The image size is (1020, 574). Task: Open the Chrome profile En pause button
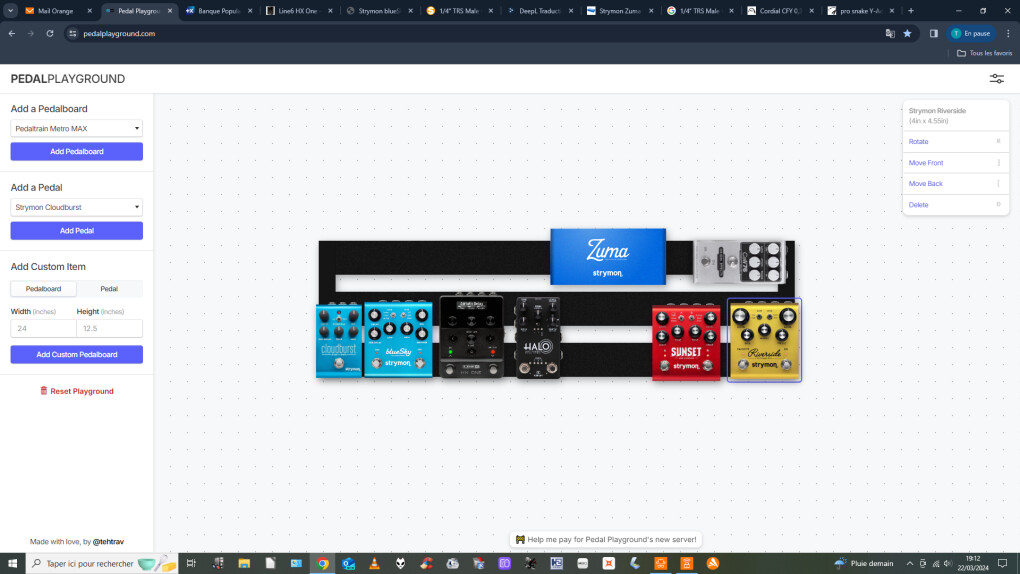971,33
